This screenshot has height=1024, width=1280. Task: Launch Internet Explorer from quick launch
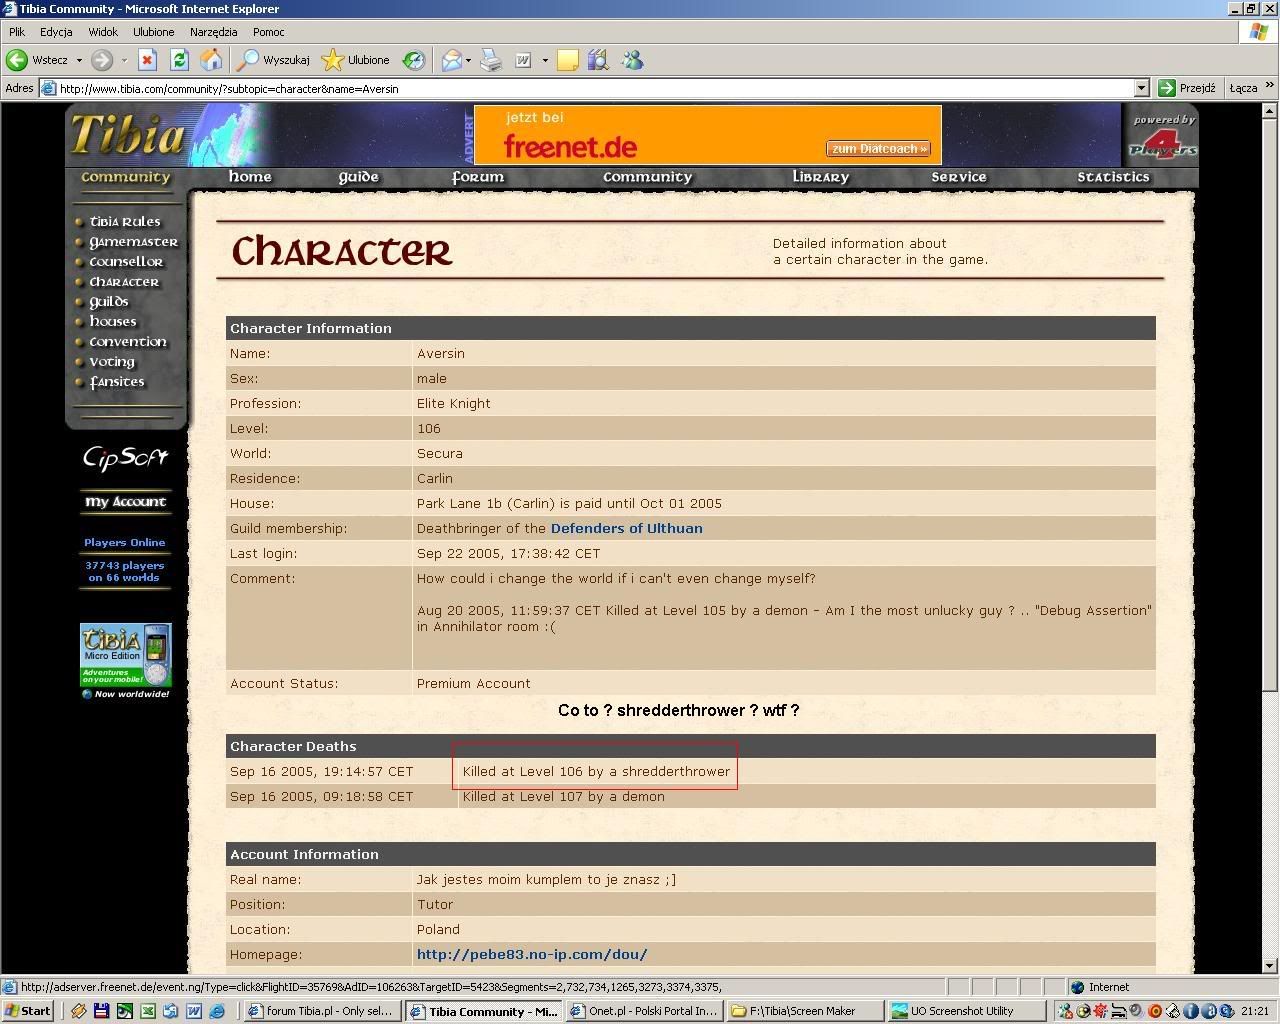(x=216, y=1011)
